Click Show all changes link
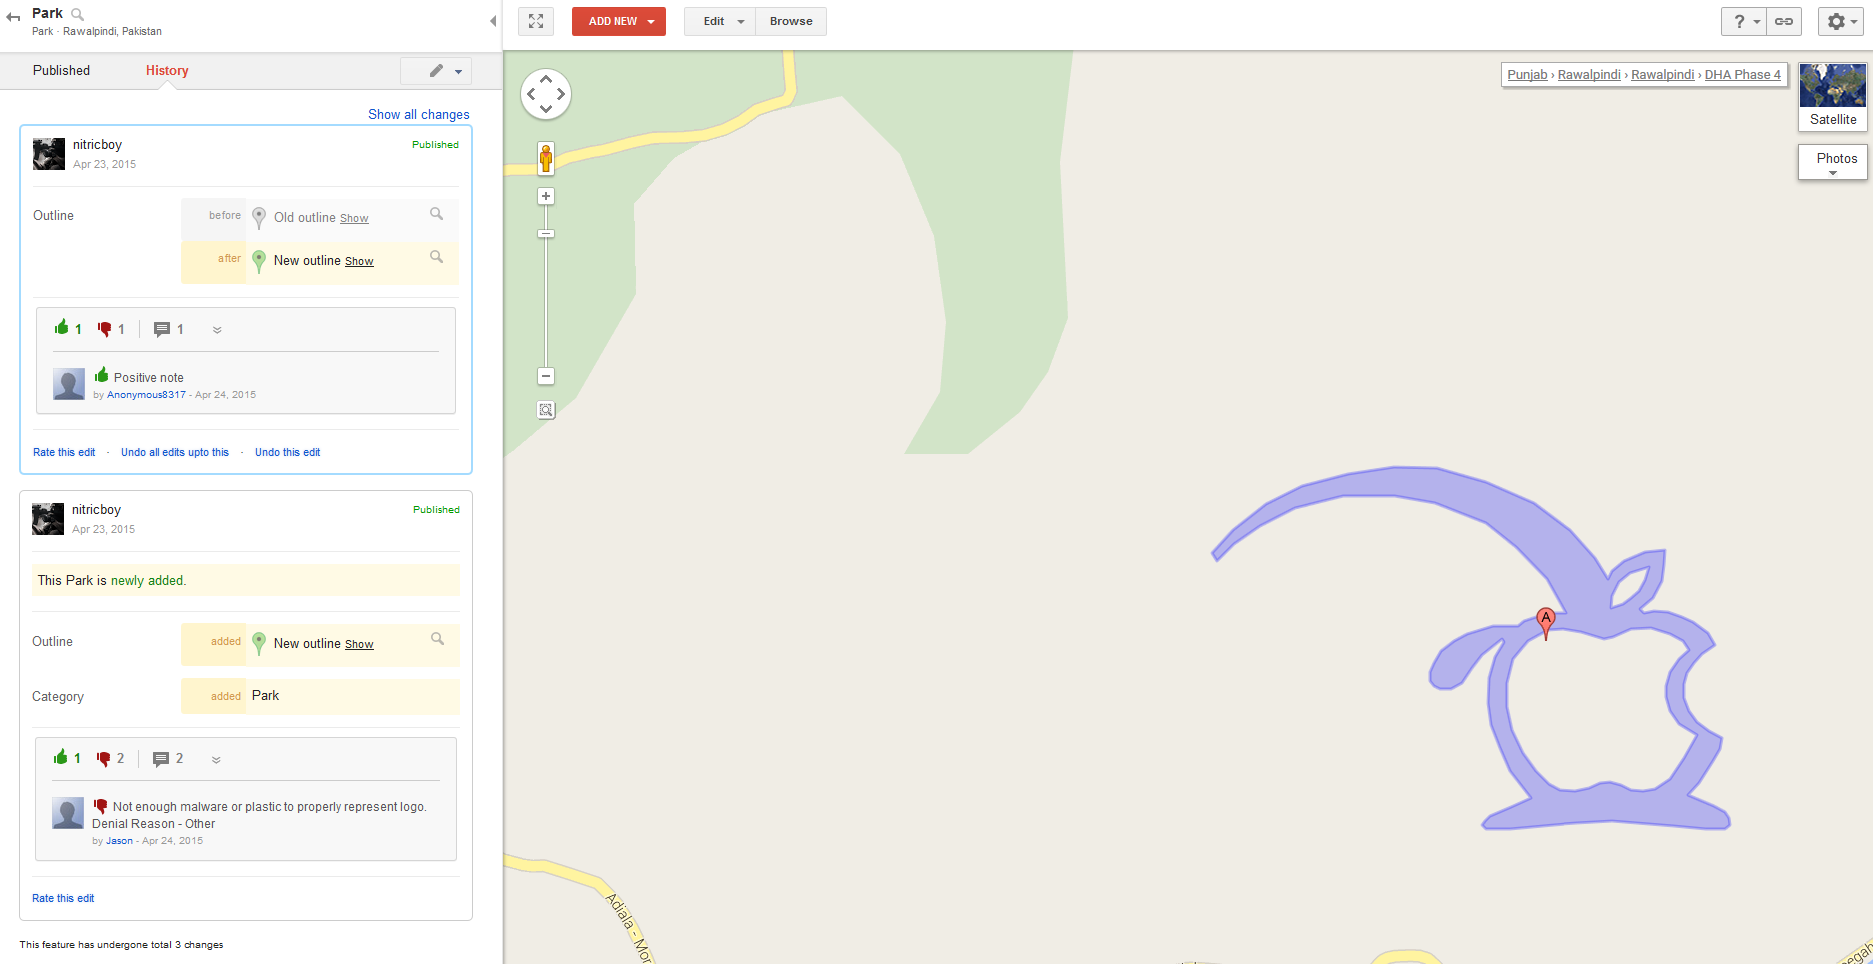The width and height of the screenshot is (1873, 964). tap(419, 114)
